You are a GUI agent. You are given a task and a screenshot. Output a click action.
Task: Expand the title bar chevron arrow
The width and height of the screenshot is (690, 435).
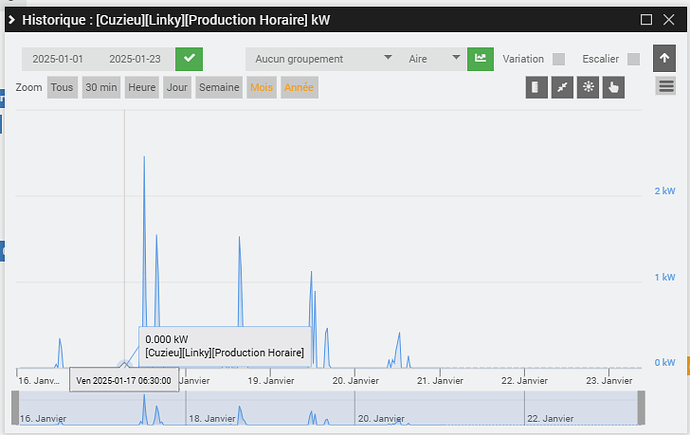point(12,20)
